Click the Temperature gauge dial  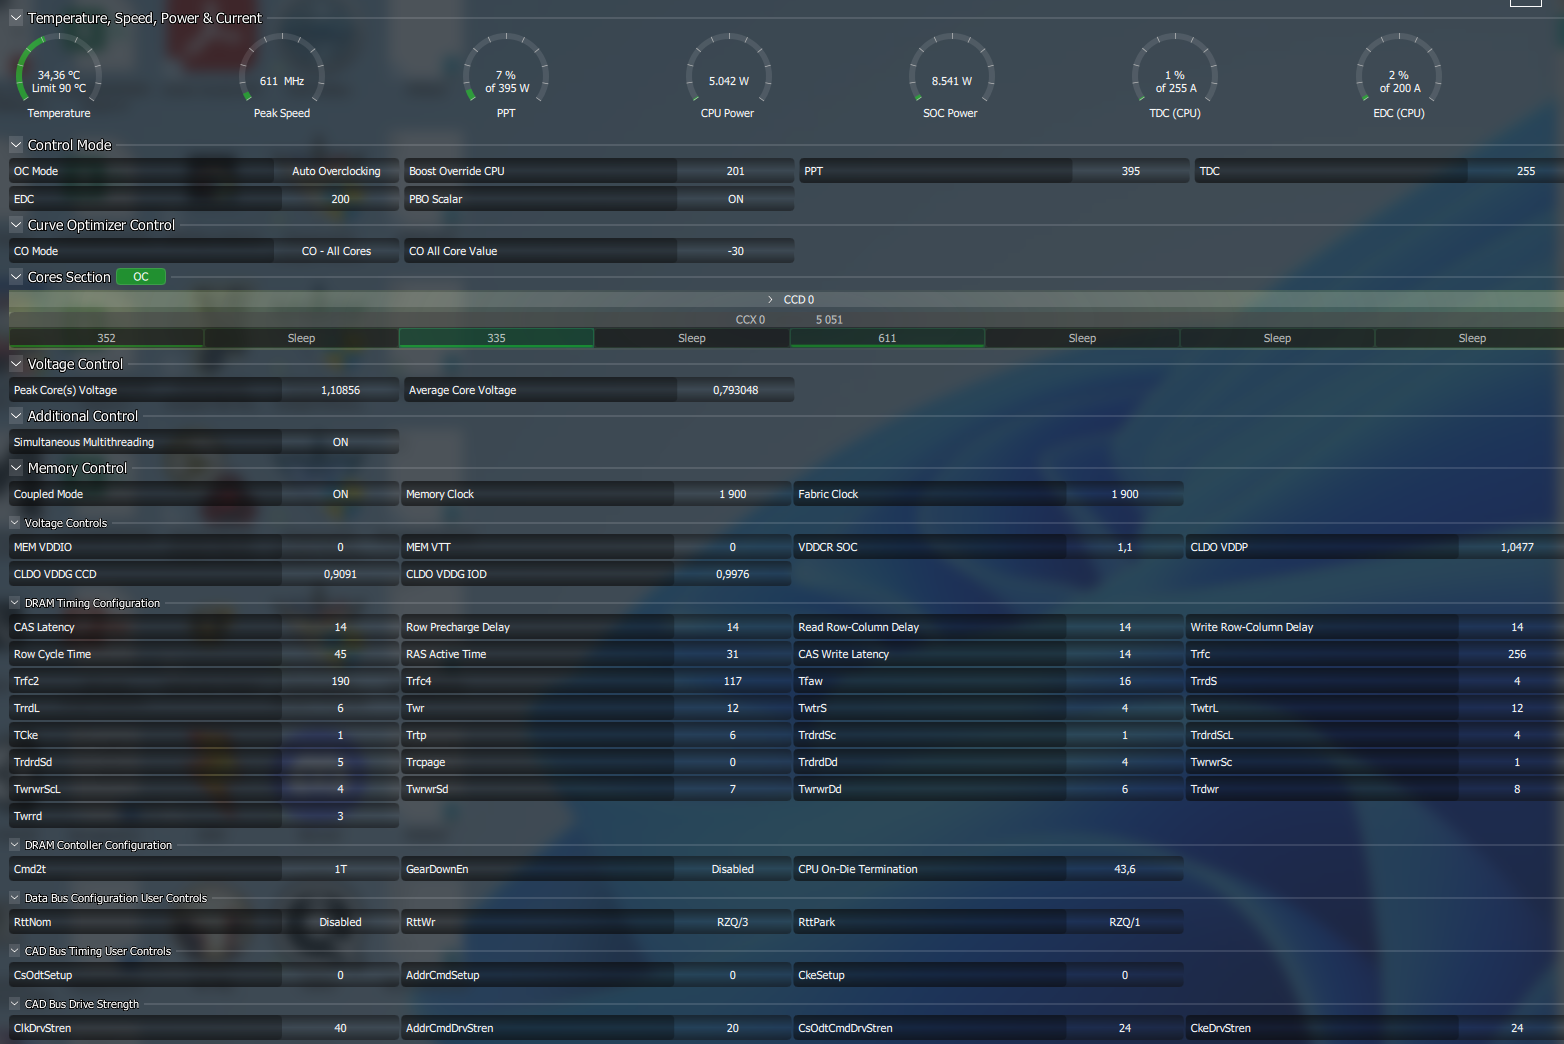59,70
